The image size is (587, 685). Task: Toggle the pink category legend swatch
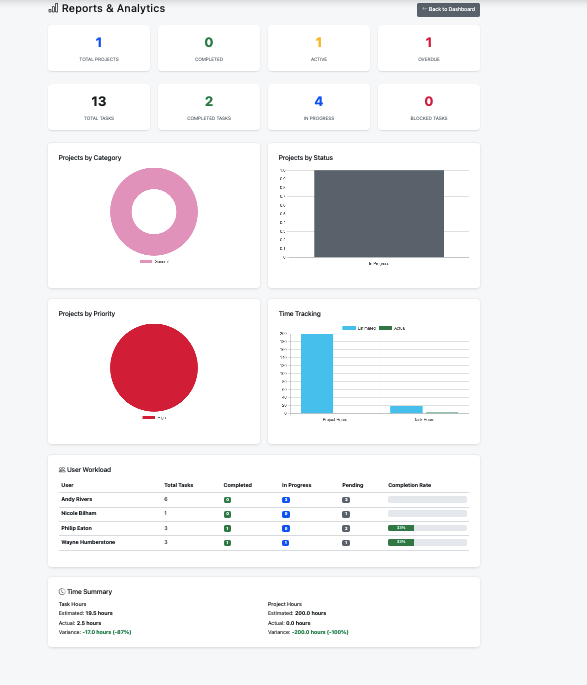[x=146, y=262]
